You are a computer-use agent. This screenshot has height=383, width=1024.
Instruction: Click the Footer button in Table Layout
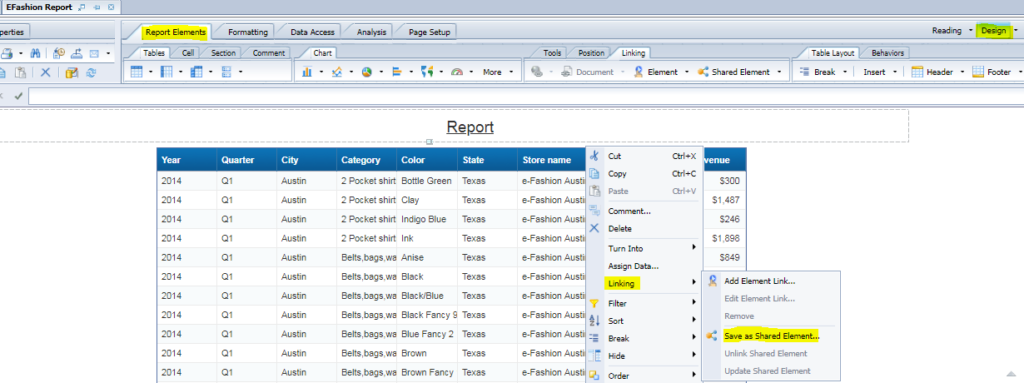[x=991, y=72]
